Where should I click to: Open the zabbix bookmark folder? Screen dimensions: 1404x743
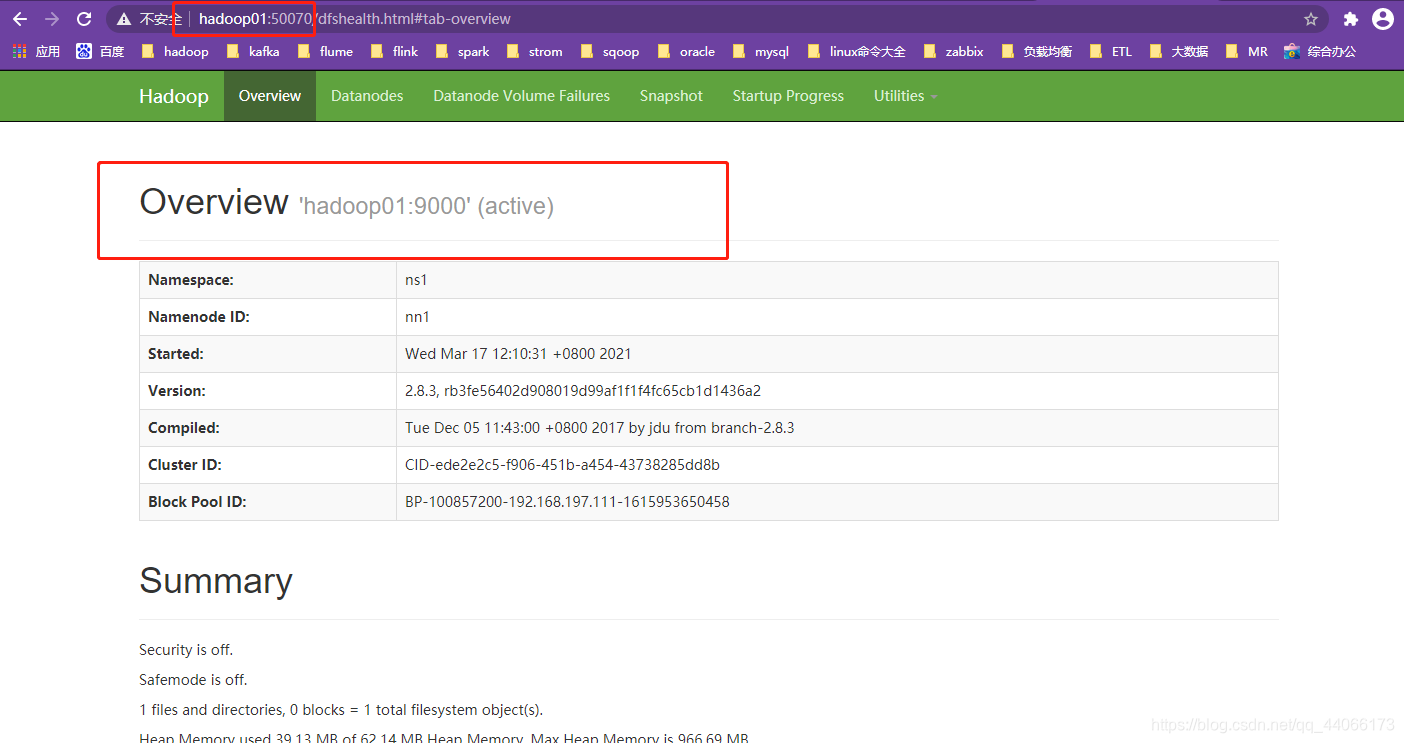954,51
